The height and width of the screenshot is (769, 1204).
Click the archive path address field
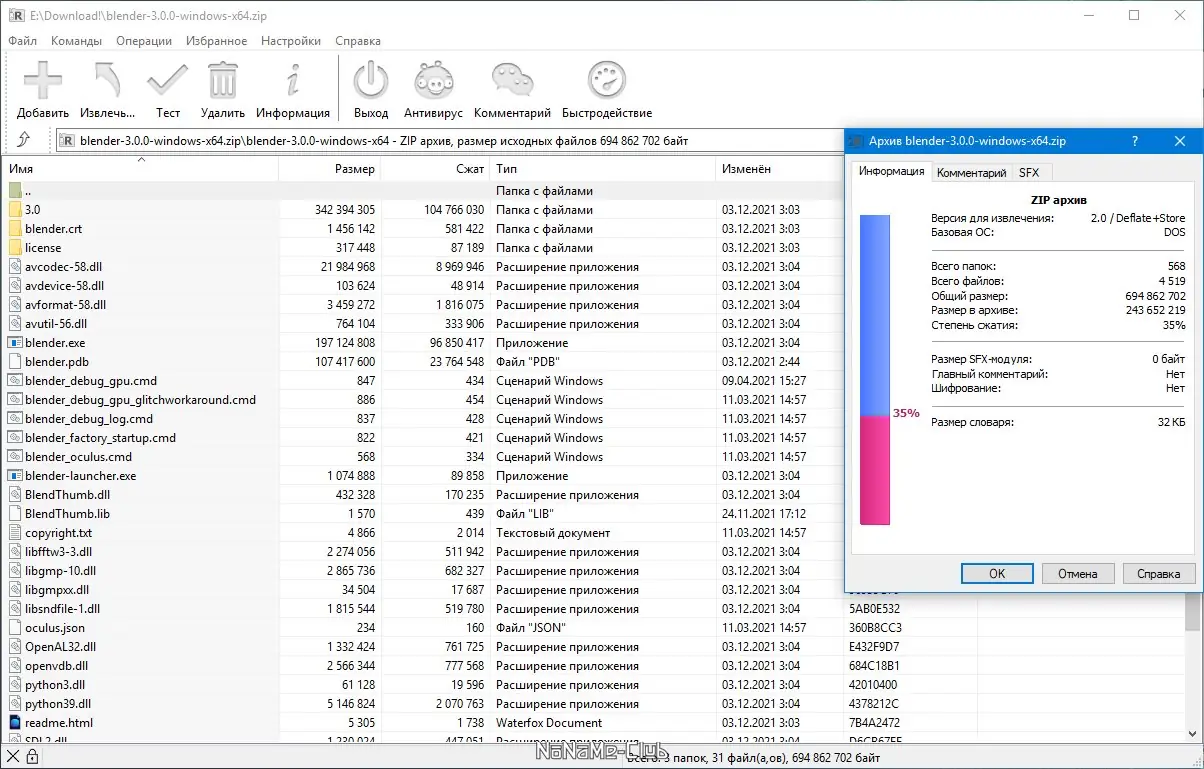[450, 141]
